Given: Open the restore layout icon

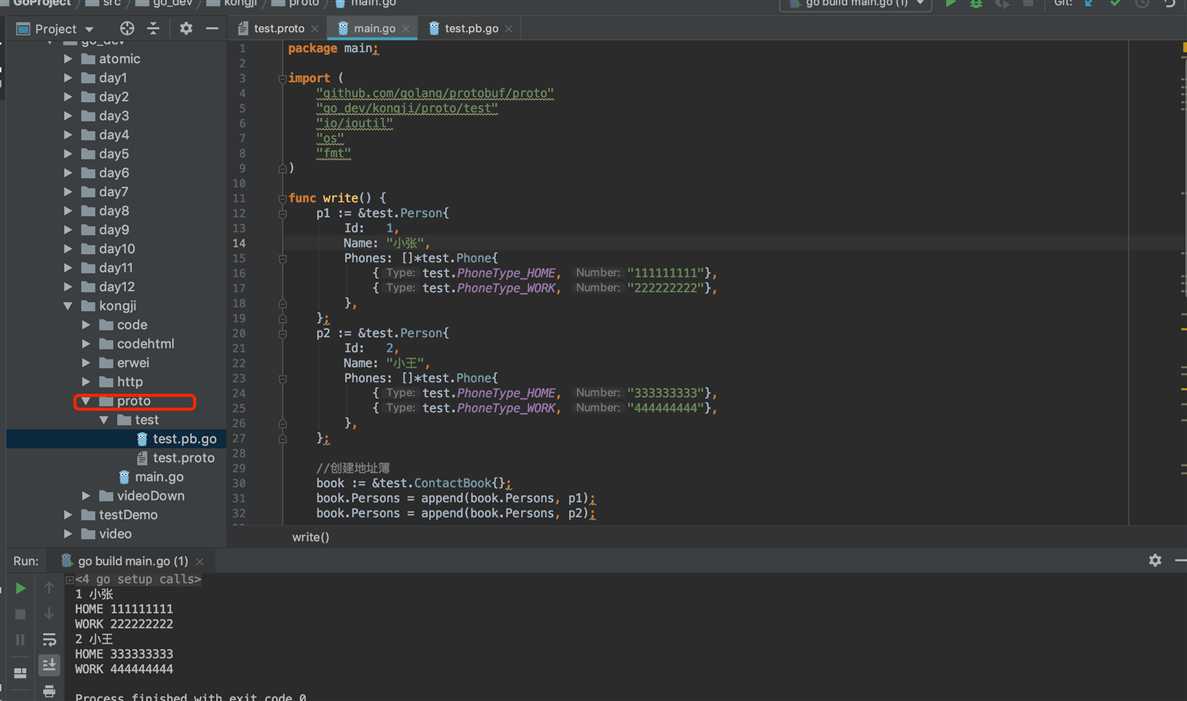Looking at the screenshot, I should [x=20, y=672].
